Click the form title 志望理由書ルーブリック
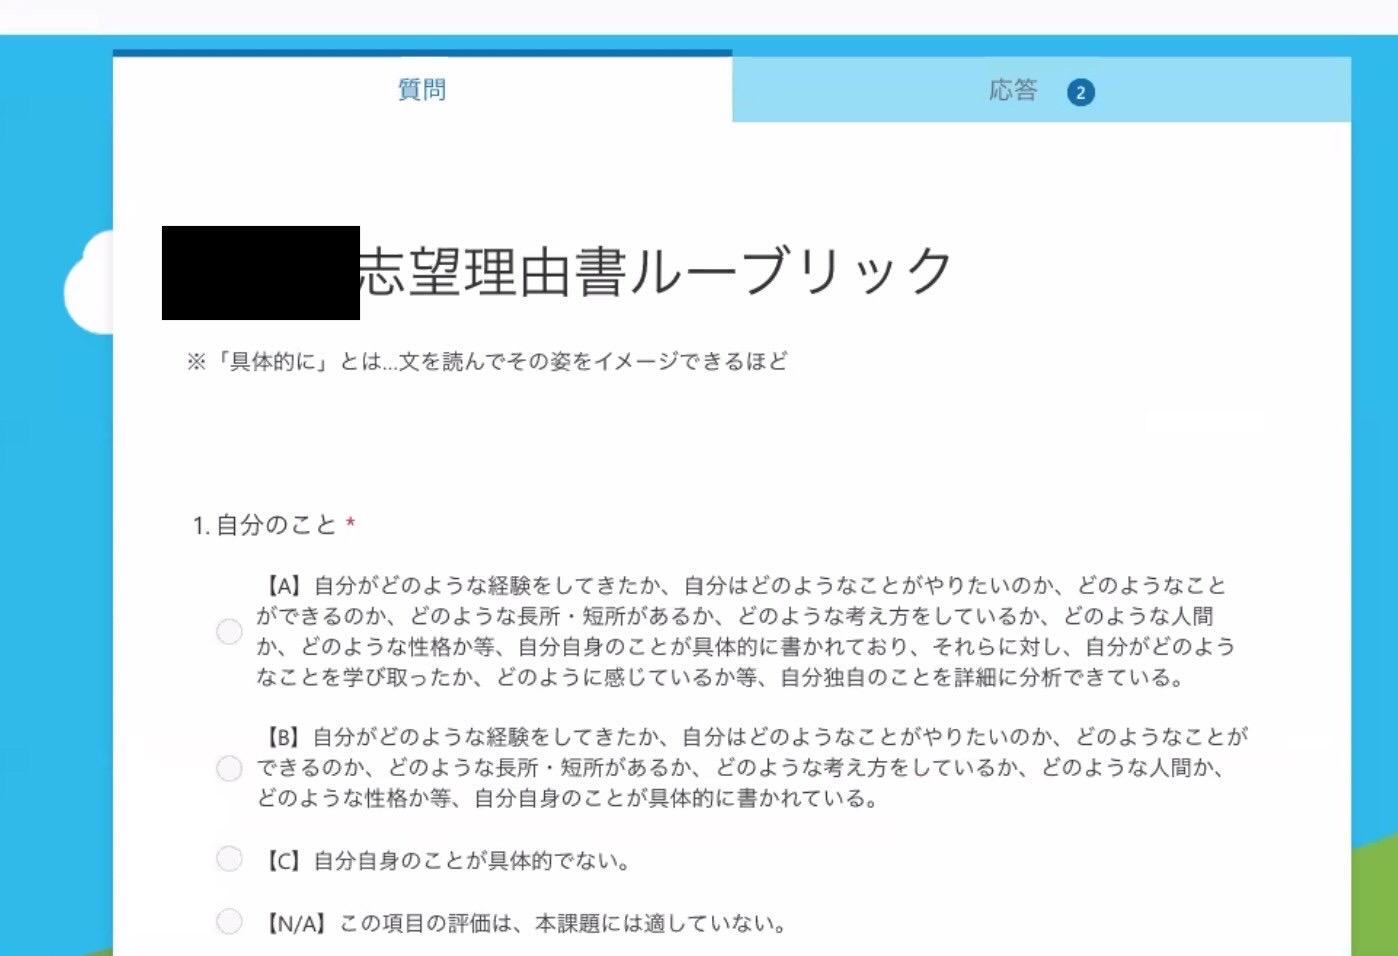Screen dimensions: 1398x956 (x=656, y=272)
